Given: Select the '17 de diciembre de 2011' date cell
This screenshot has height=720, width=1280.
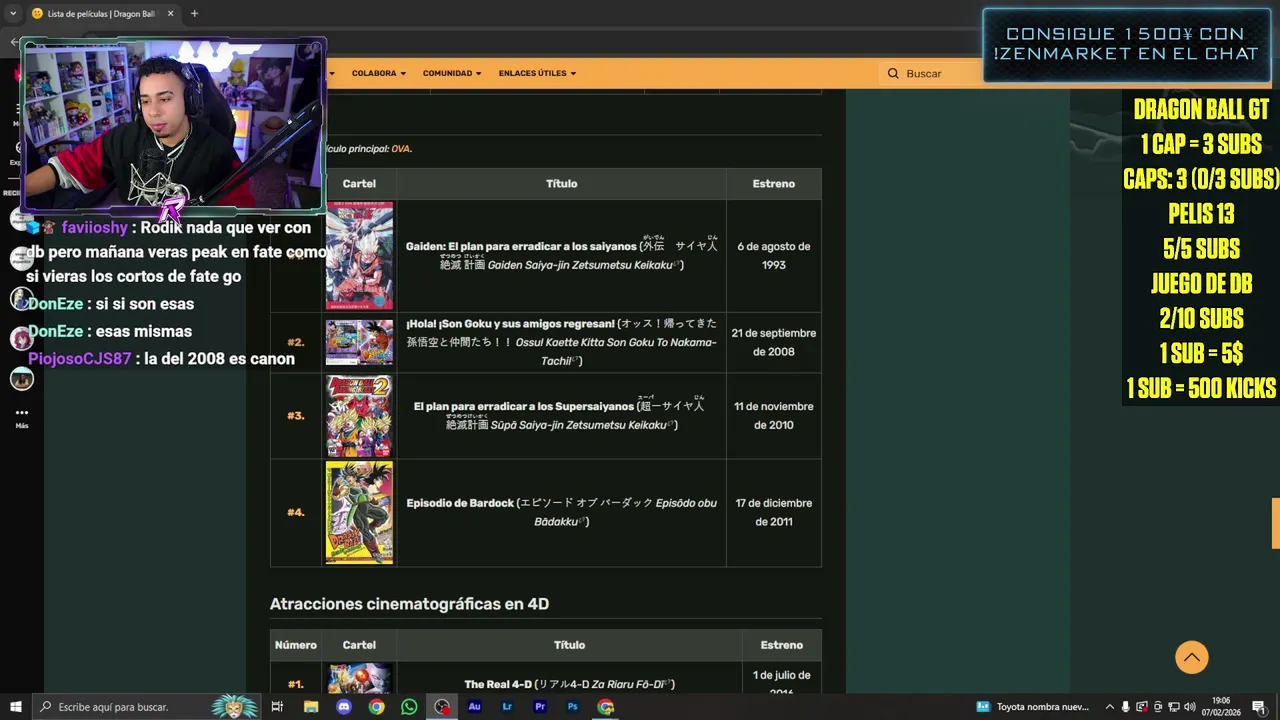Looking at the screenshot, I should (x=774, y=512).
